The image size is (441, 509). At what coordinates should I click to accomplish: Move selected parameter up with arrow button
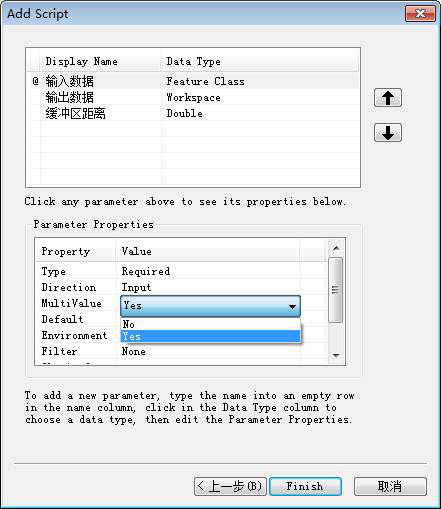point(388,98)
